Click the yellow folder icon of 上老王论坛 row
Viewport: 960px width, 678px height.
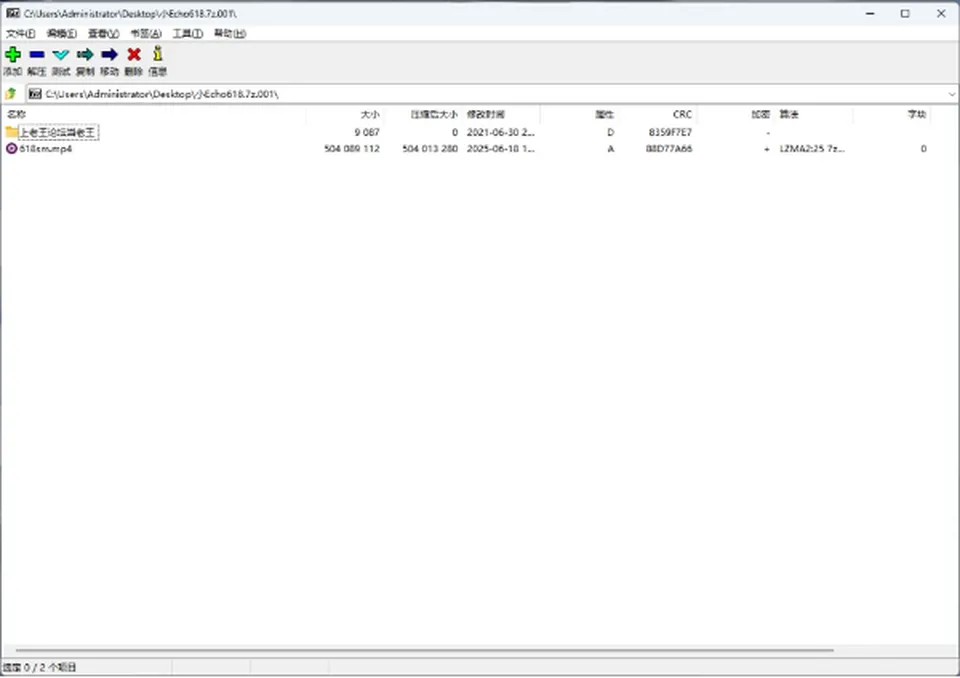tap(12, 132)
